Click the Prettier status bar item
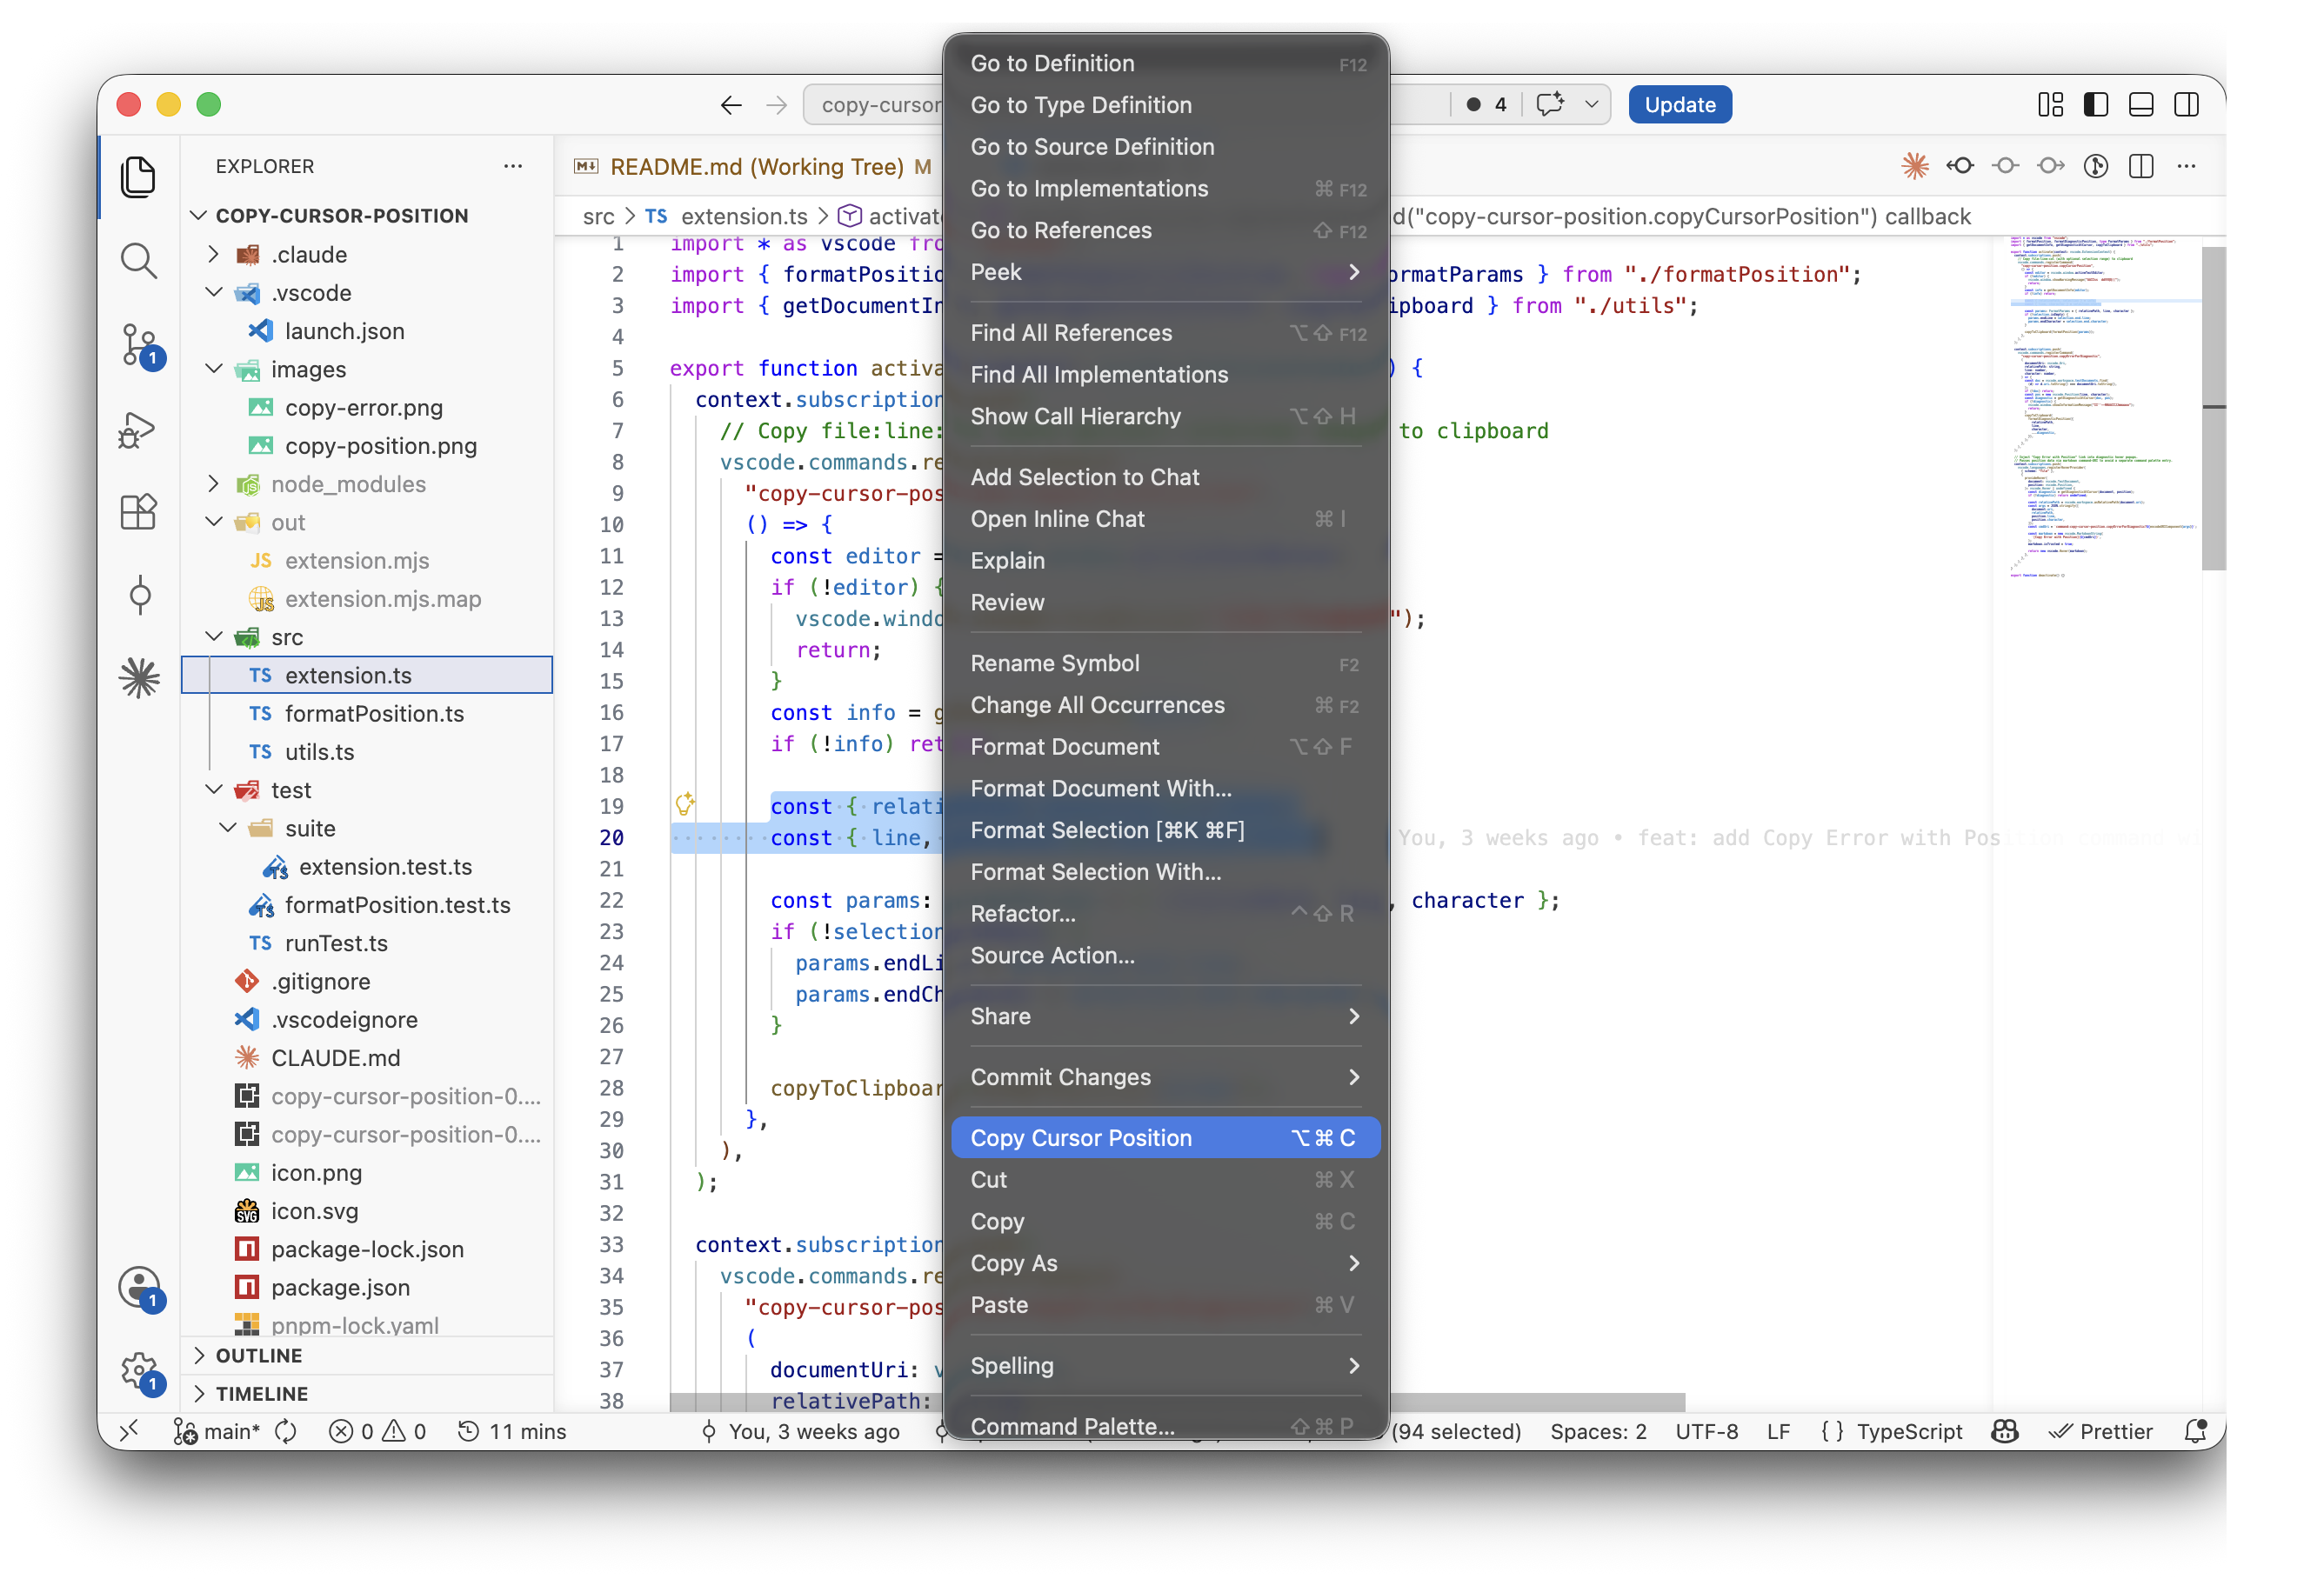Viewport: 2324px width, 1579px height. click(2100, 1431)
